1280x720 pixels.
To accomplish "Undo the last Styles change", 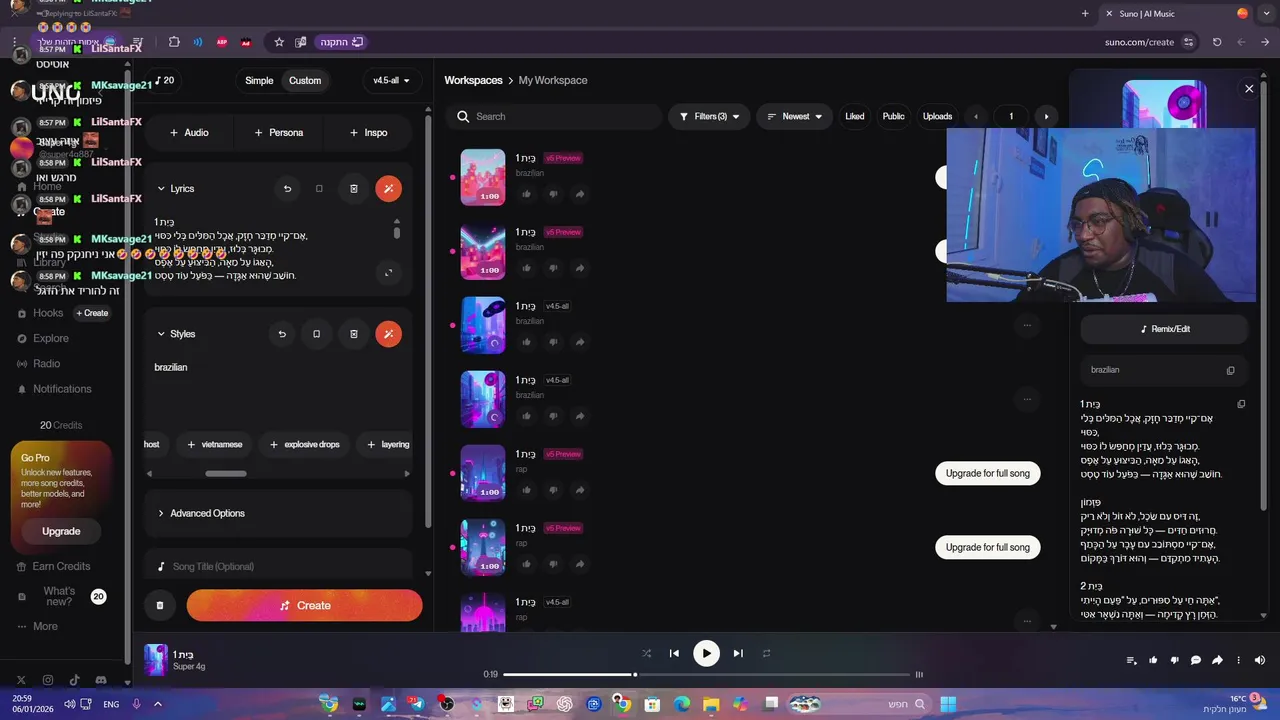I will (282, 334).
